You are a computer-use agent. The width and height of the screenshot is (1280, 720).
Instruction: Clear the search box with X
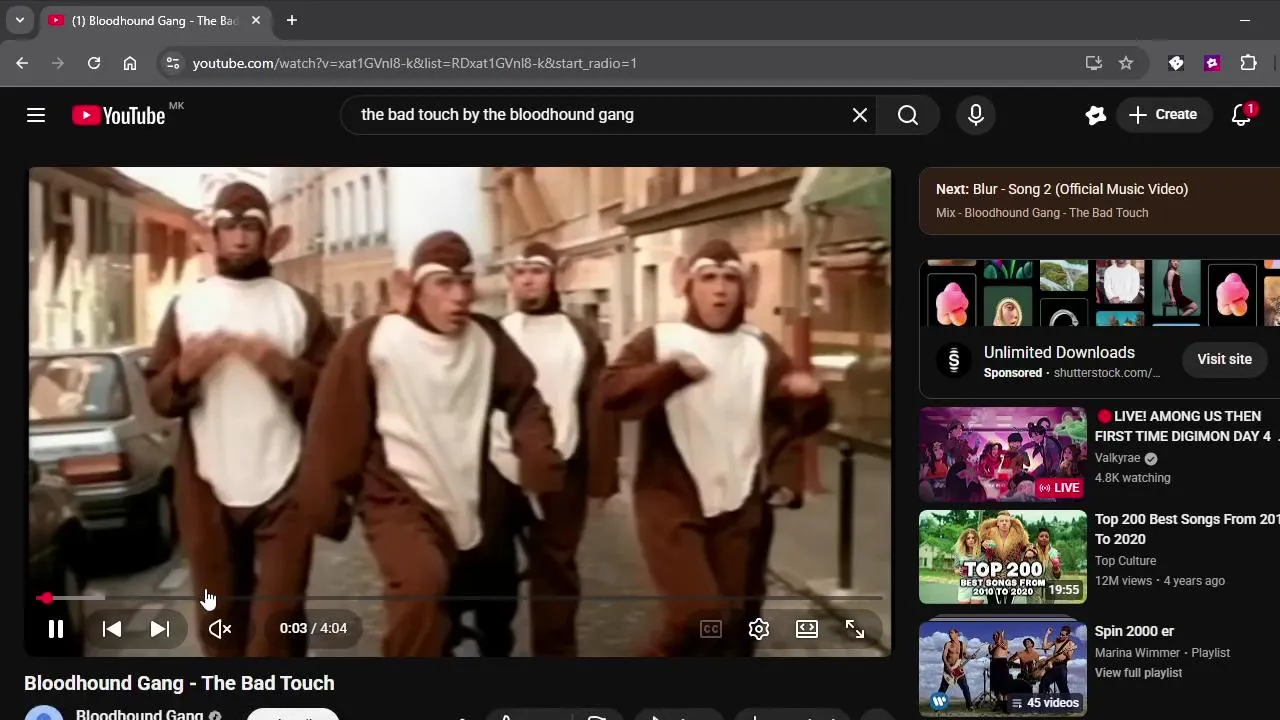[860, 115]
